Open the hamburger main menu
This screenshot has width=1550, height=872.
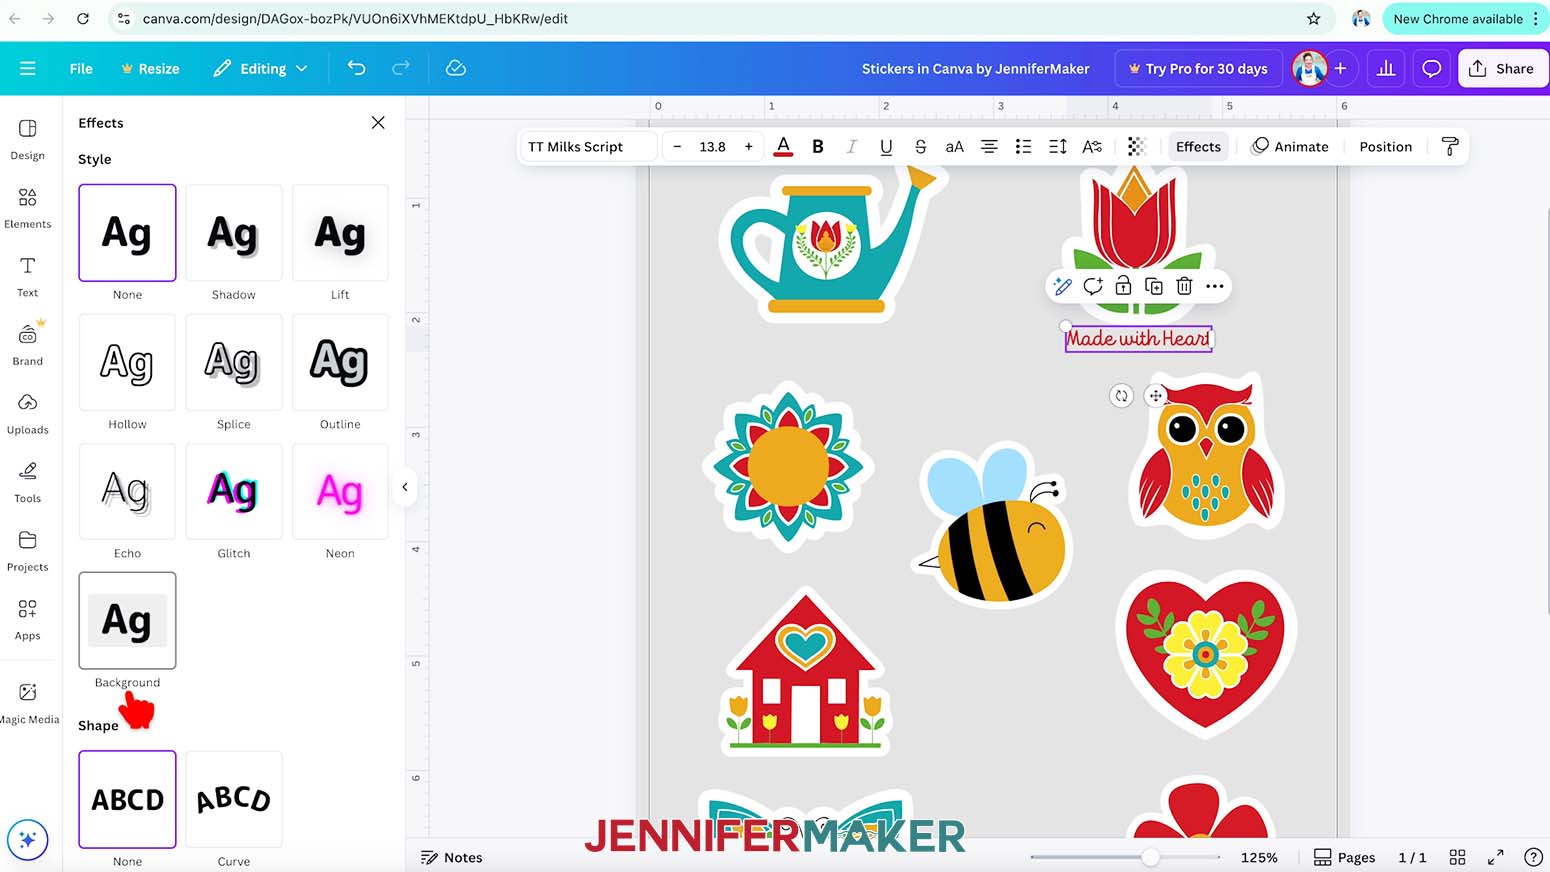[28, 68]
